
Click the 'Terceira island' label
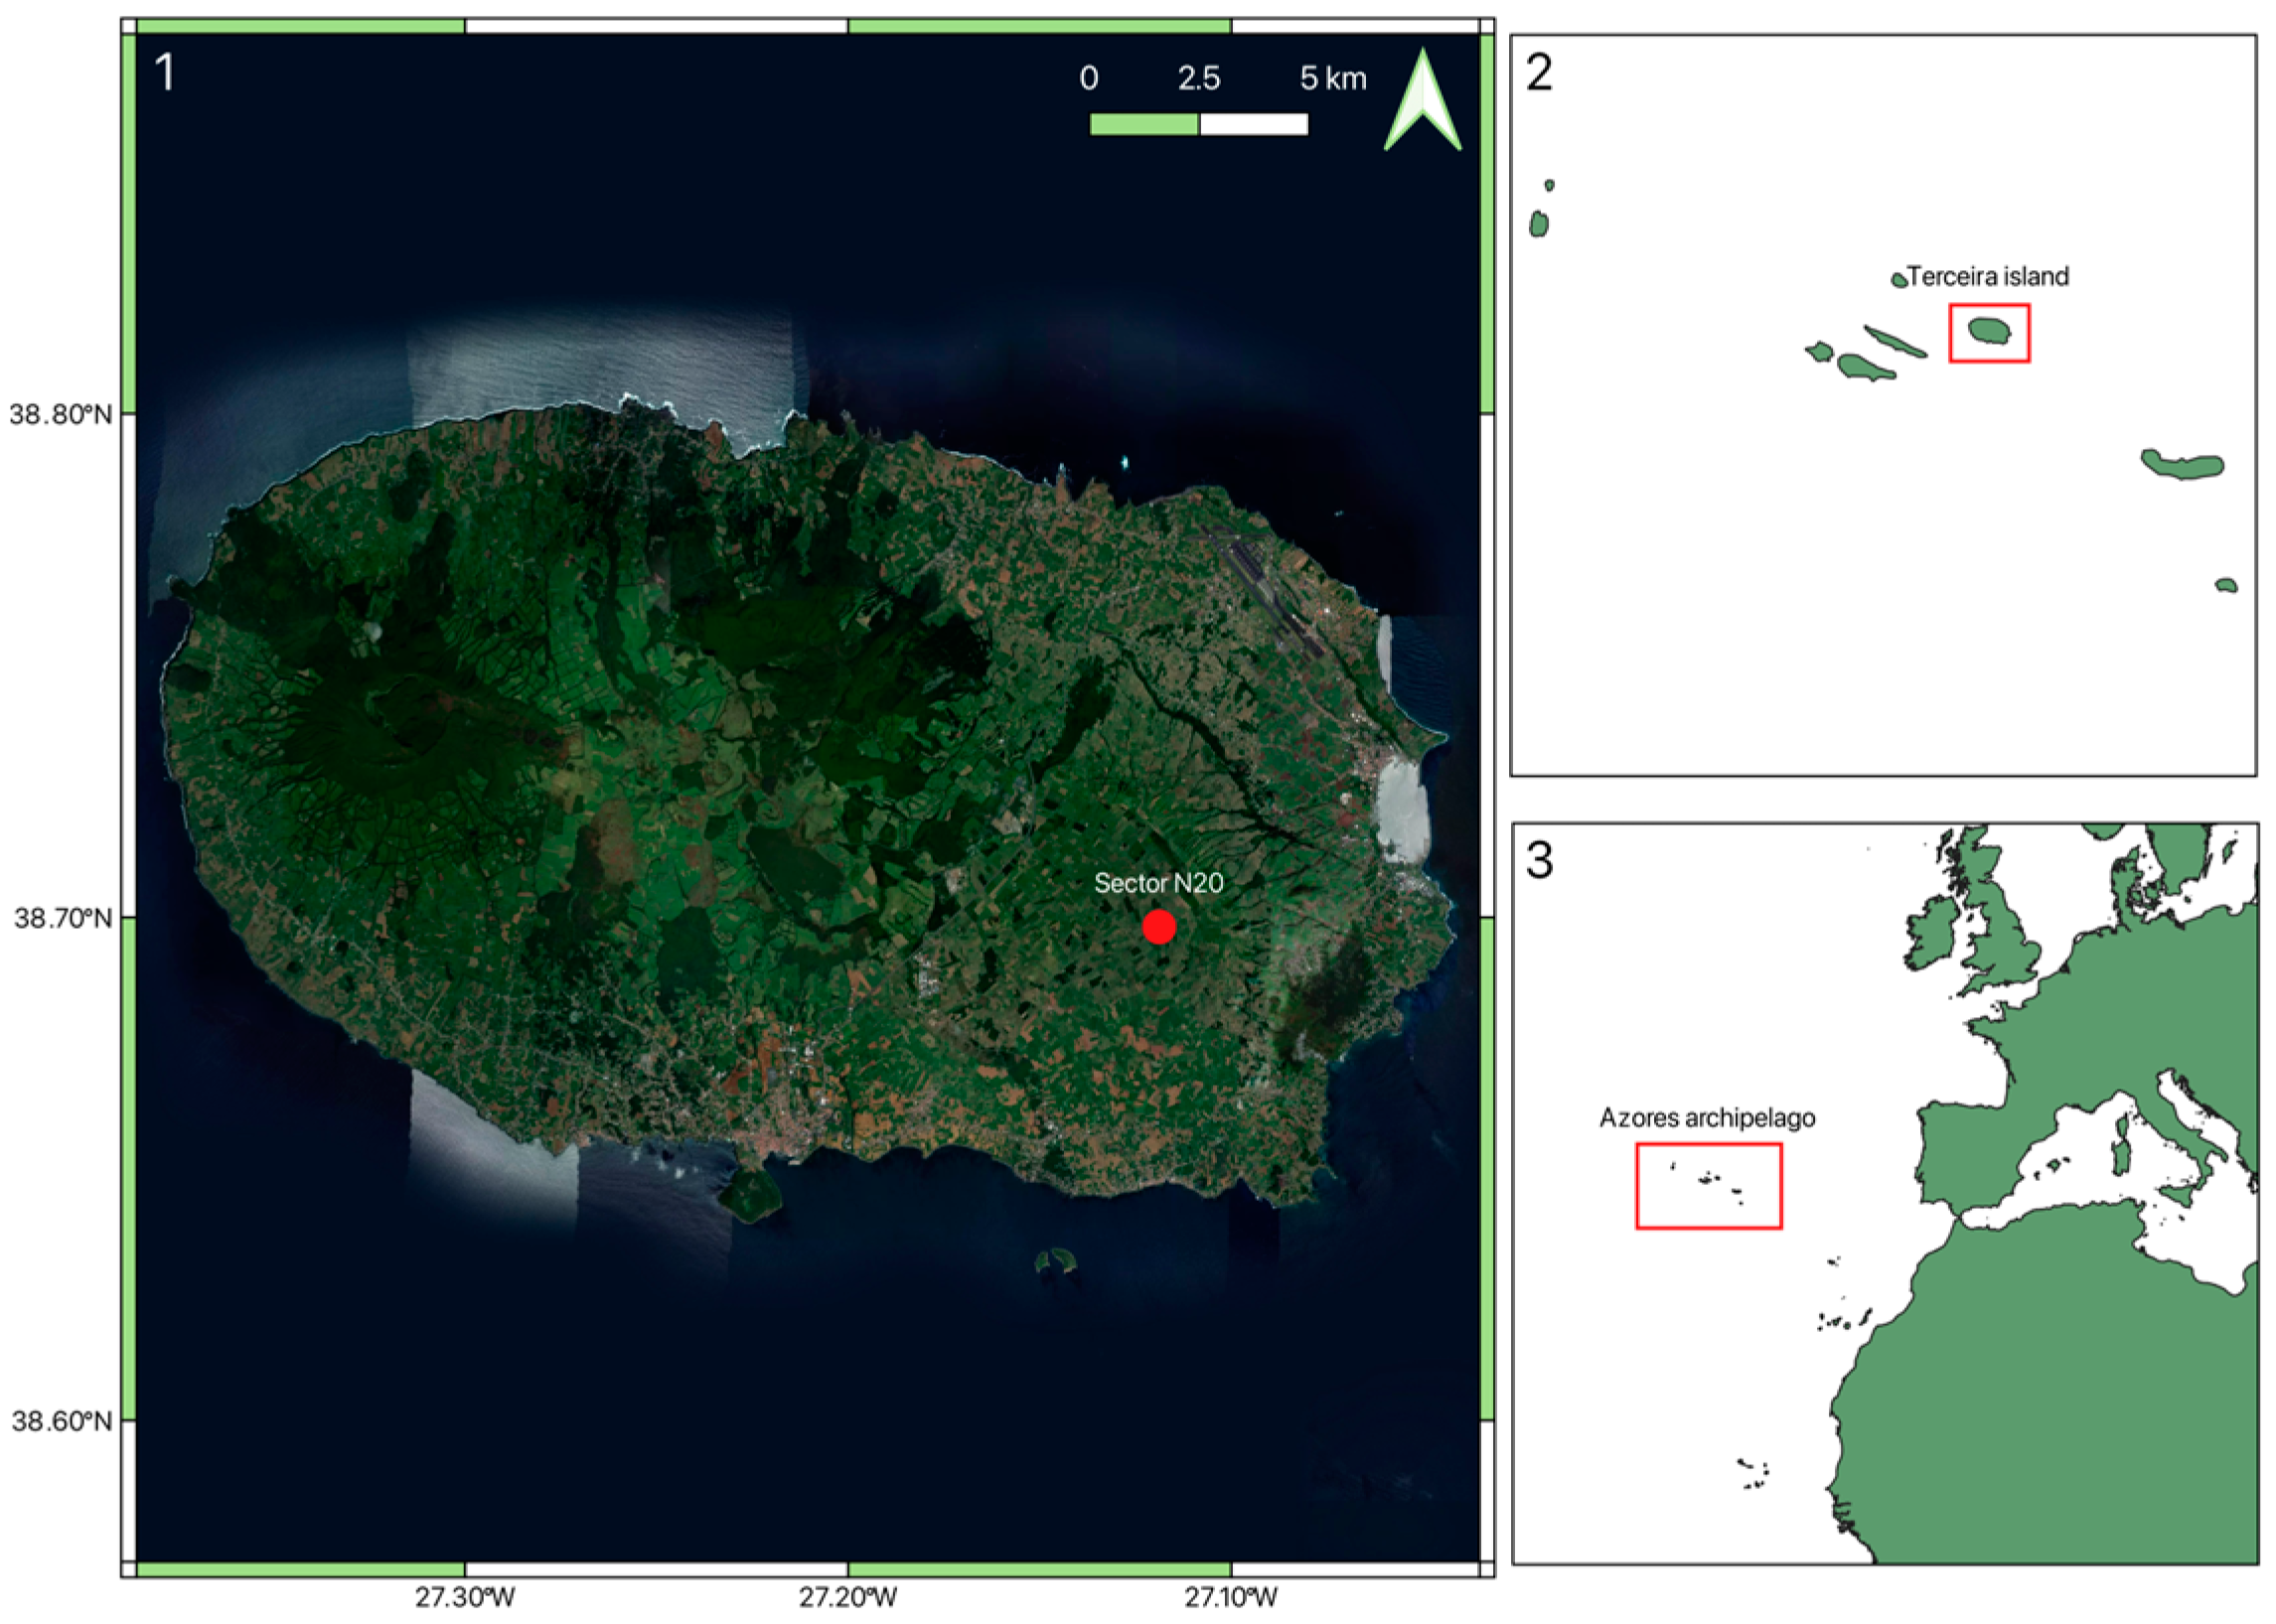coord(1987,276)
